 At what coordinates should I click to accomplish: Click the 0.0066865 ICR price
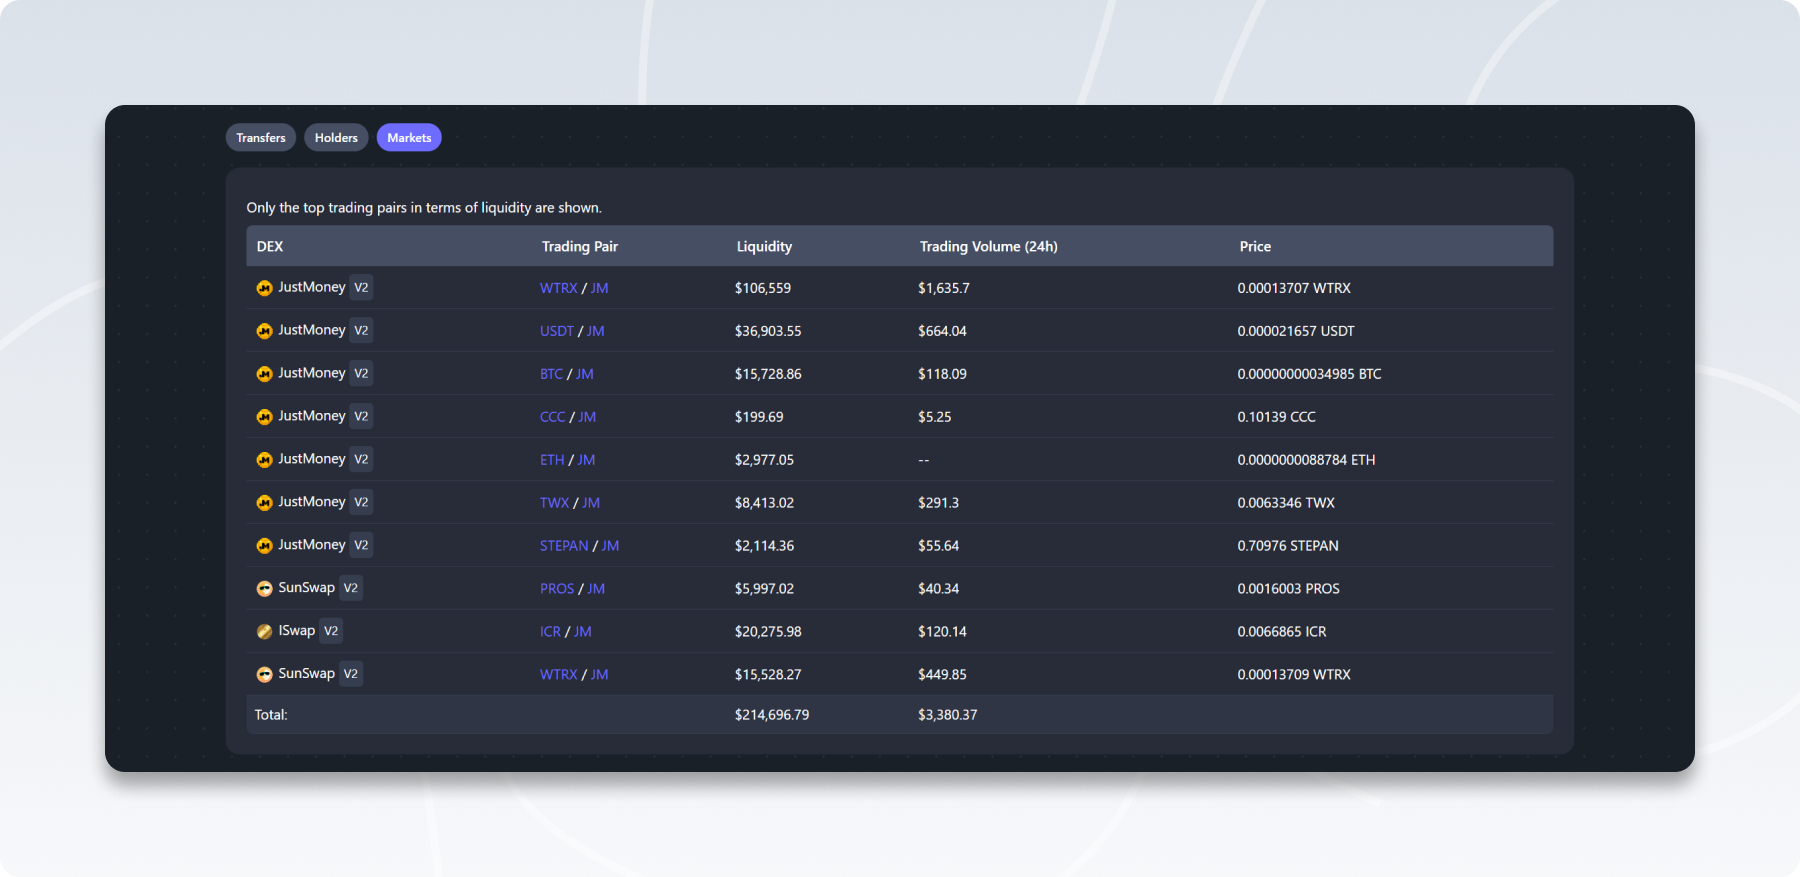[1282, 632]
